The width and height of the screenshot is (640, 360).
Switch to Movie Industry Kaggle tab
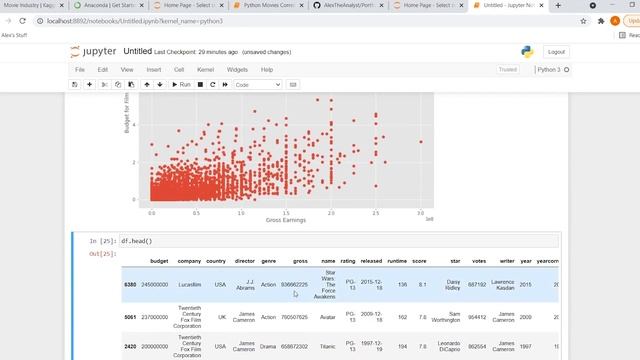click(x=29, y=5)
